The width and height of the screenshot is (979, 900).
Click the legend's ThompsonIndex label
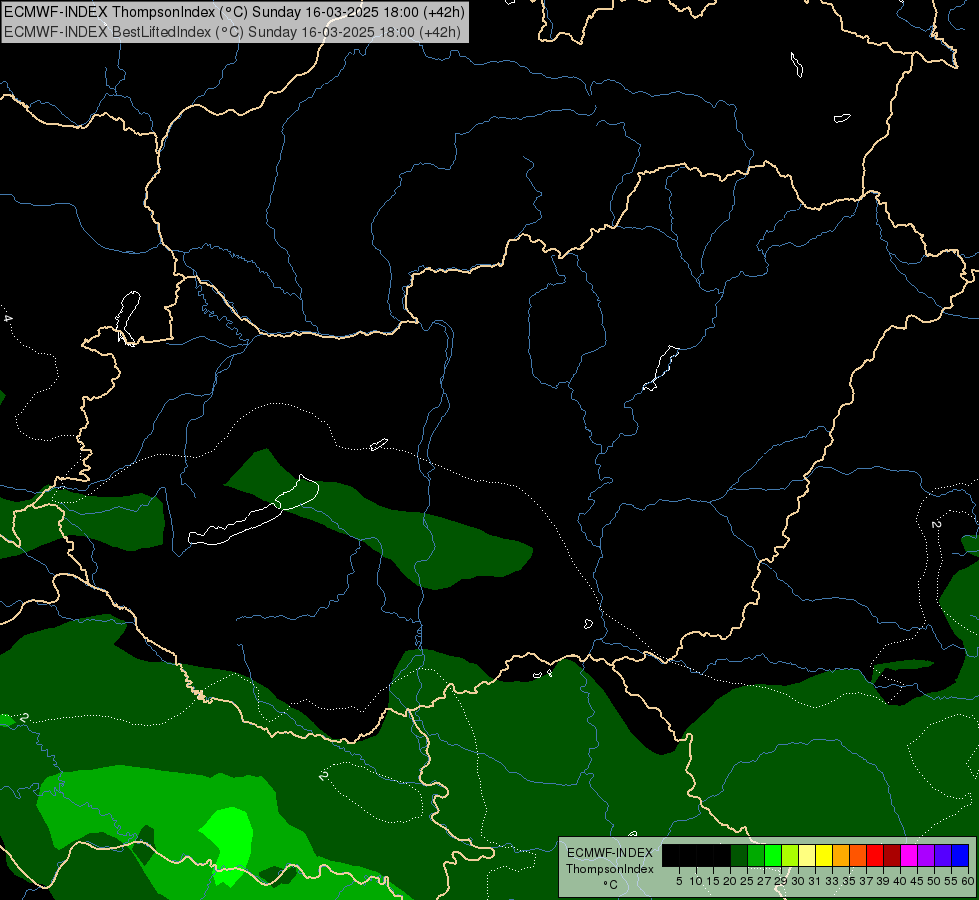coord(610,869)
